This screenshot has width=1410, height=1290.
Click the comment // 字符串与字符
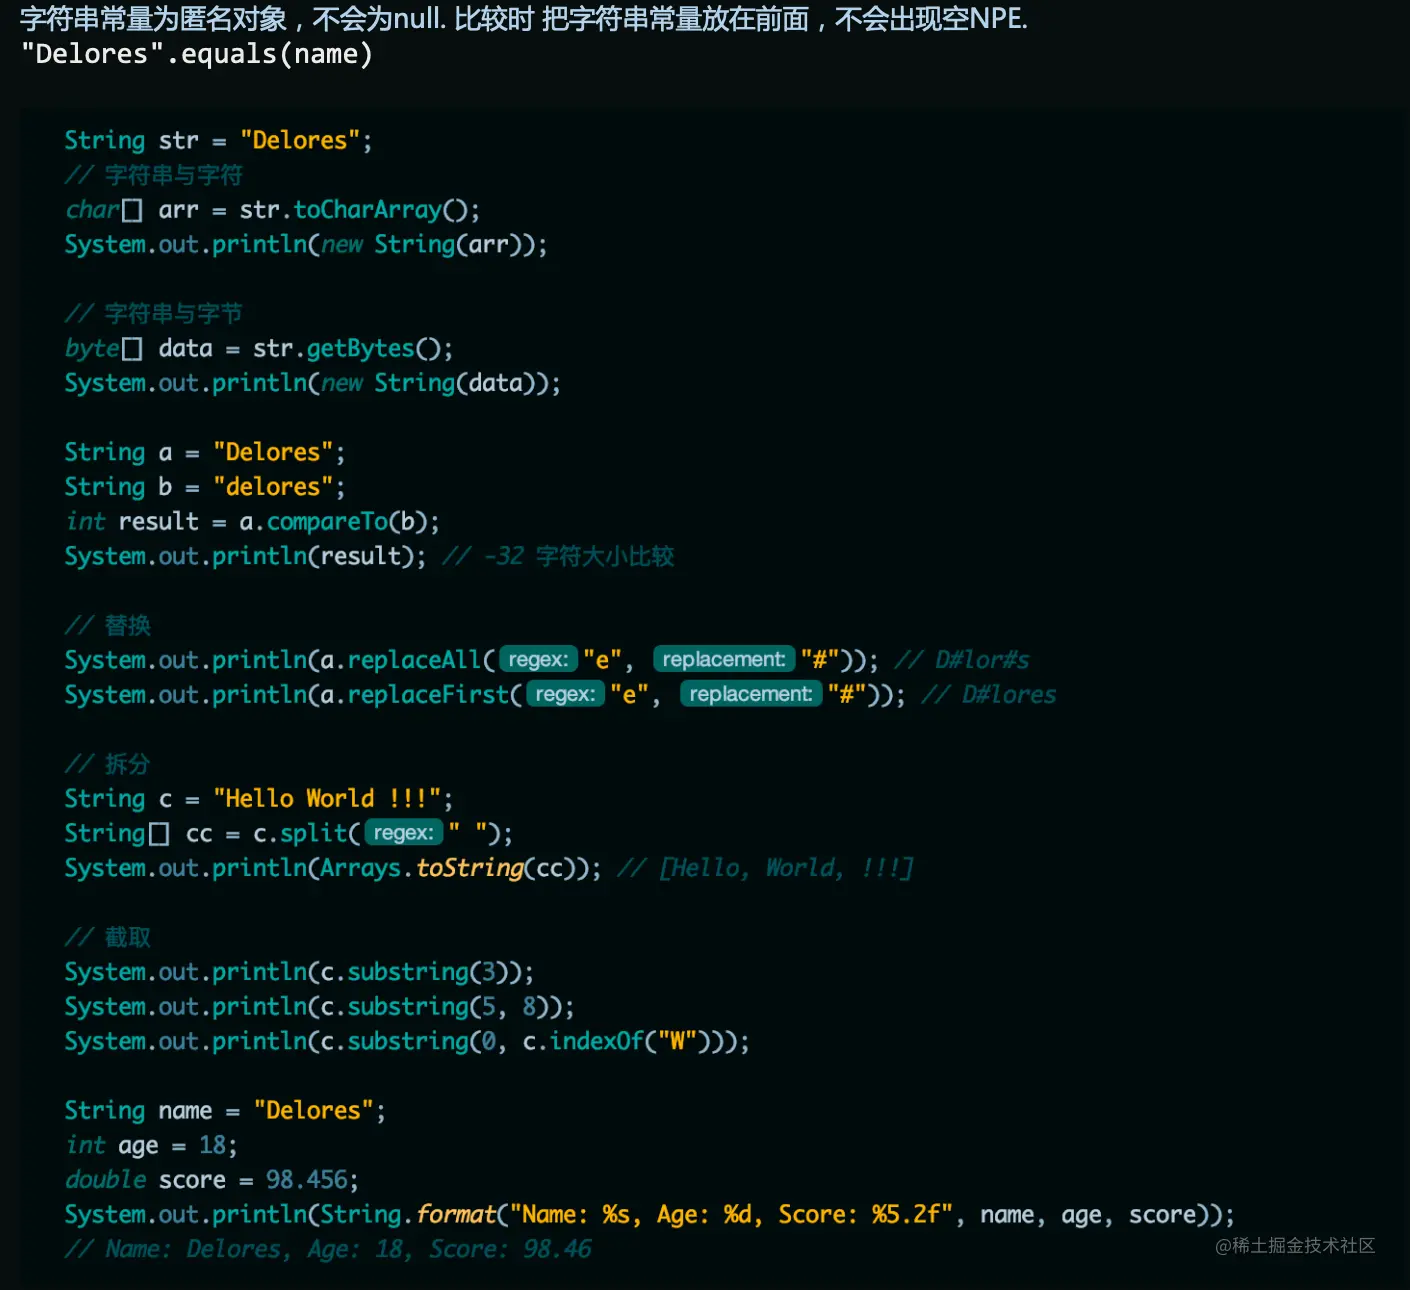point(154,175)
